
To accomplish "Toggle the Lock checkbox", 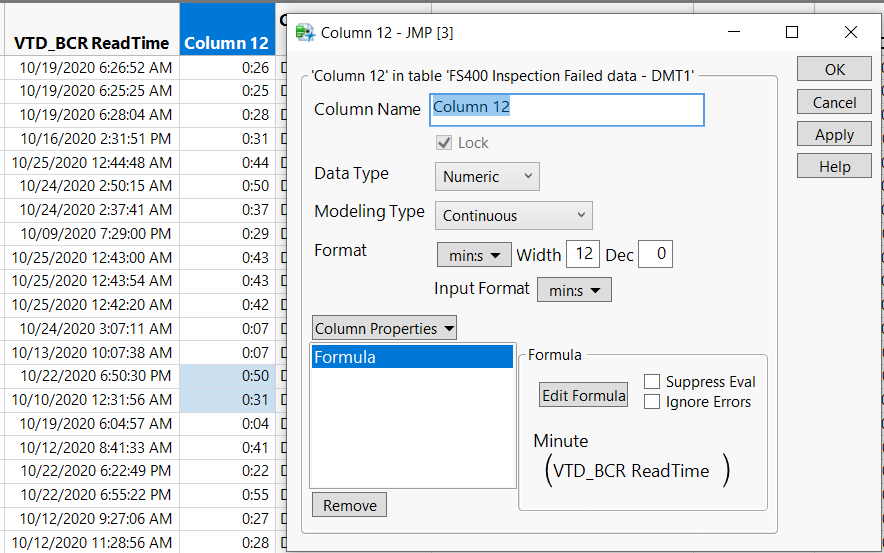I will [x=444, y=143].
